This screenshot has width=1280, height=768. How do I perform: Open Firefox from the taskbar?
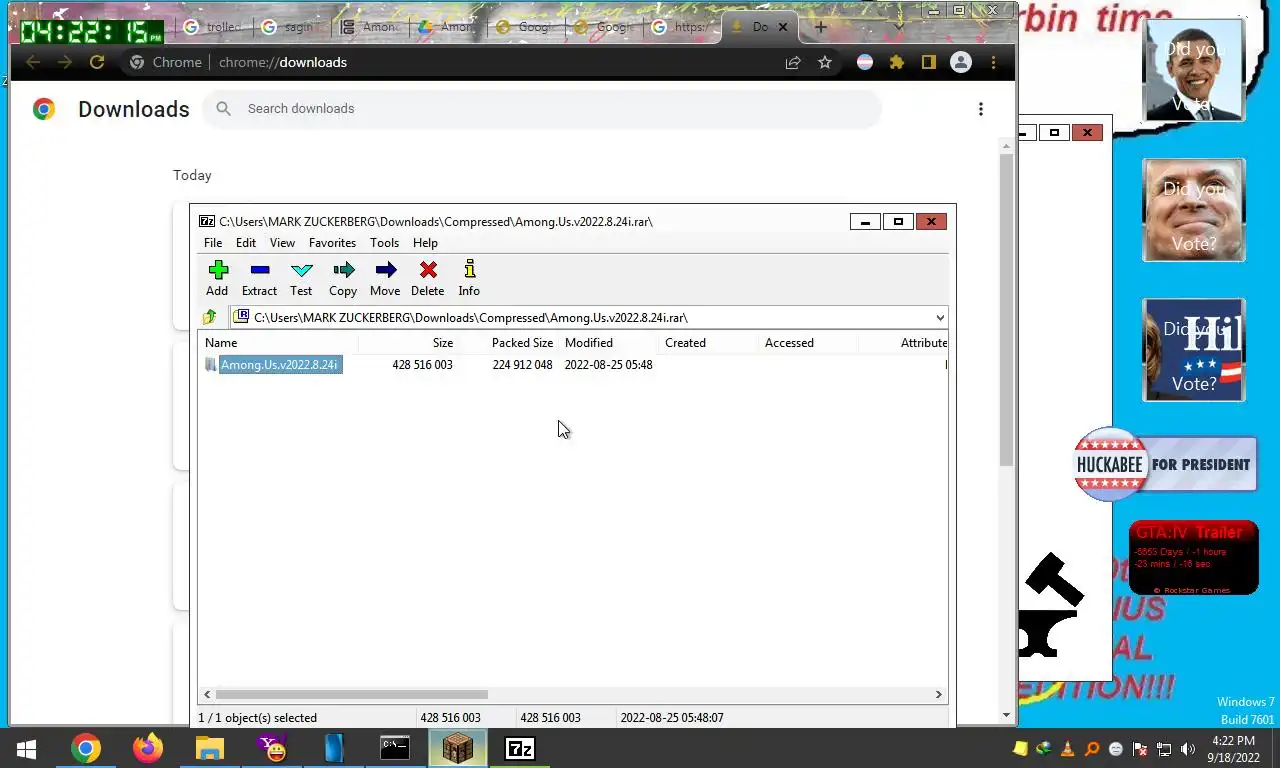148,748
